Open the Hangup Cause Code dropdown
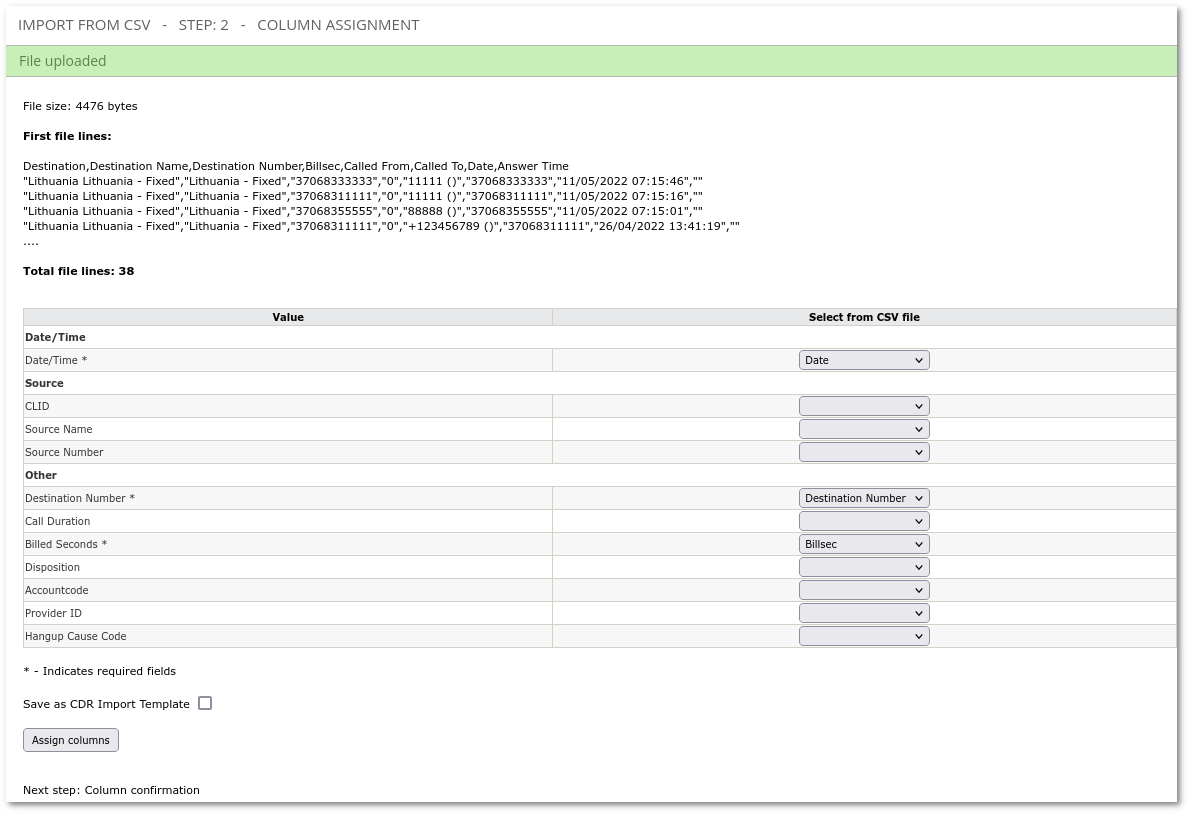The image size is (1189, 814). [x=864, y=636]
